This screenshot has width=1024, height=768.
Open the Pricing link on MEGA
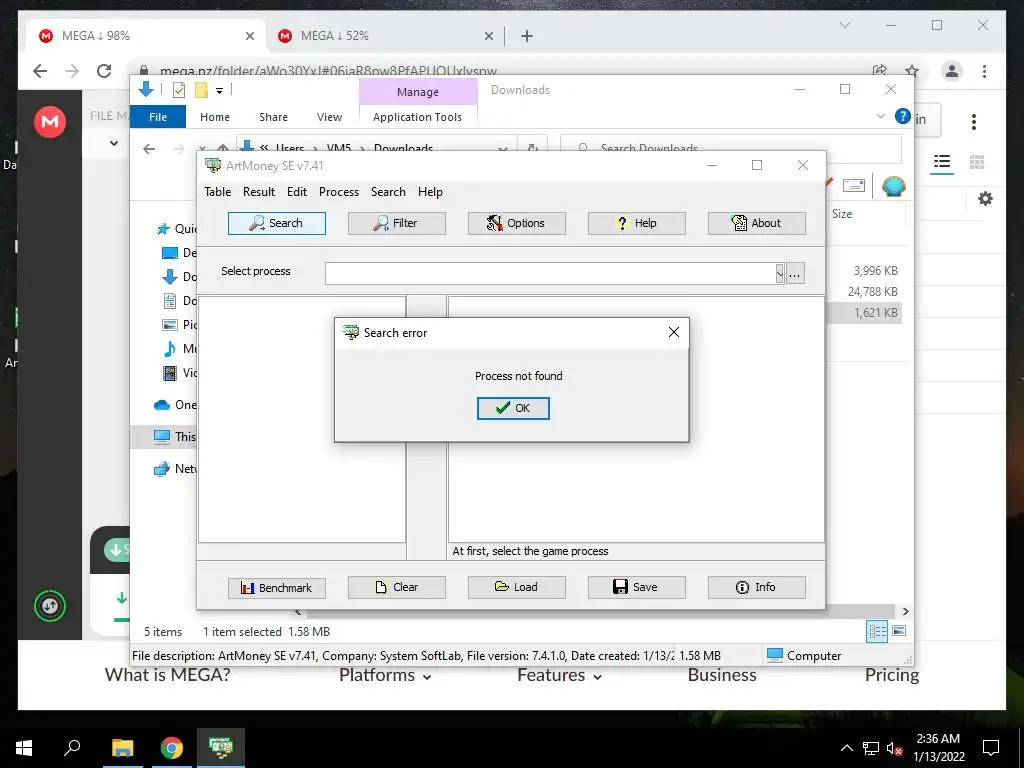coord(891,675)
